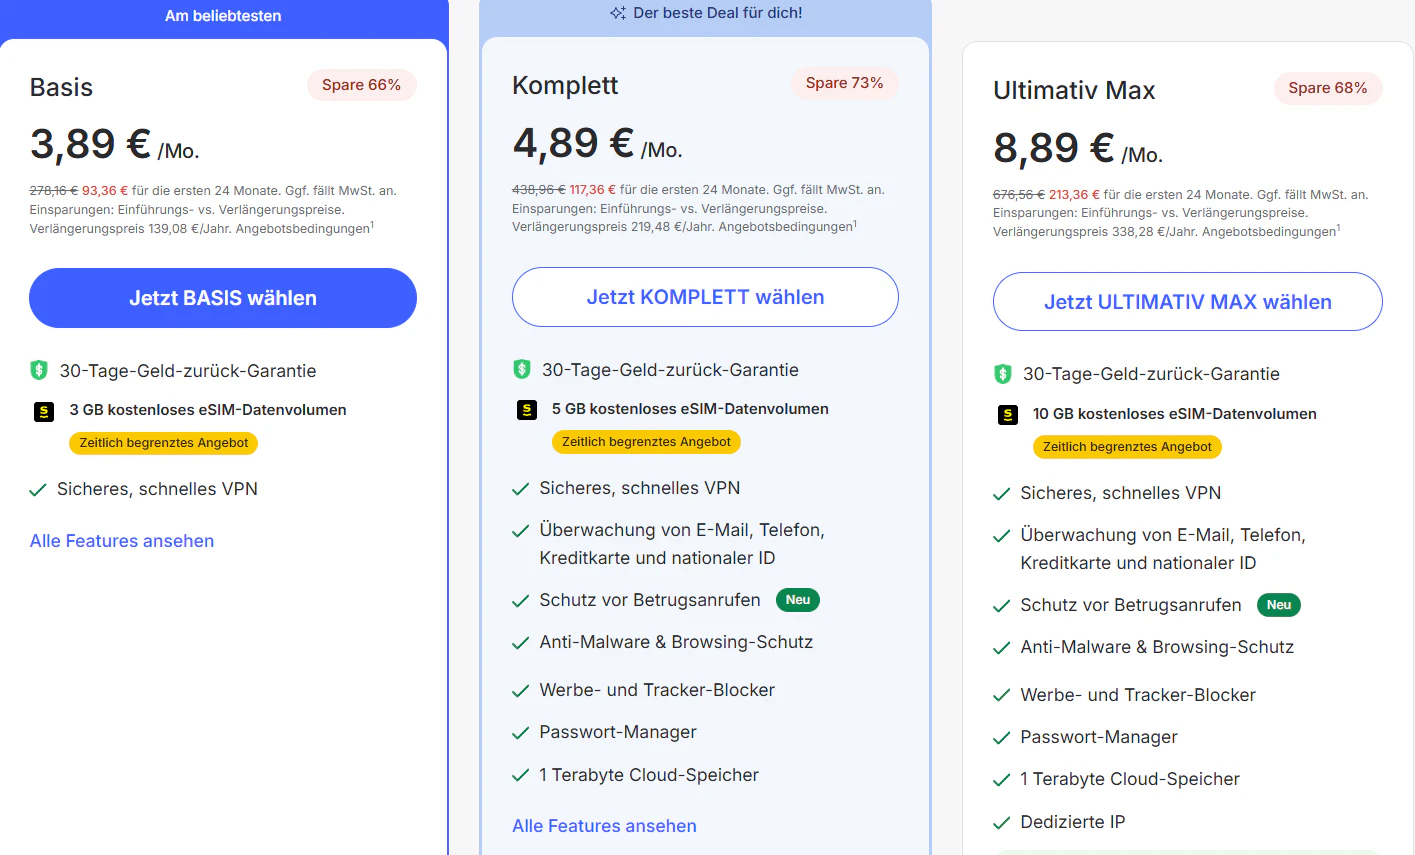The height and width of the screenshot is (855, 1415).
Task: Click the yellow eSIM icon beside 10 GB offer
Action: (x=1008, y=415)
